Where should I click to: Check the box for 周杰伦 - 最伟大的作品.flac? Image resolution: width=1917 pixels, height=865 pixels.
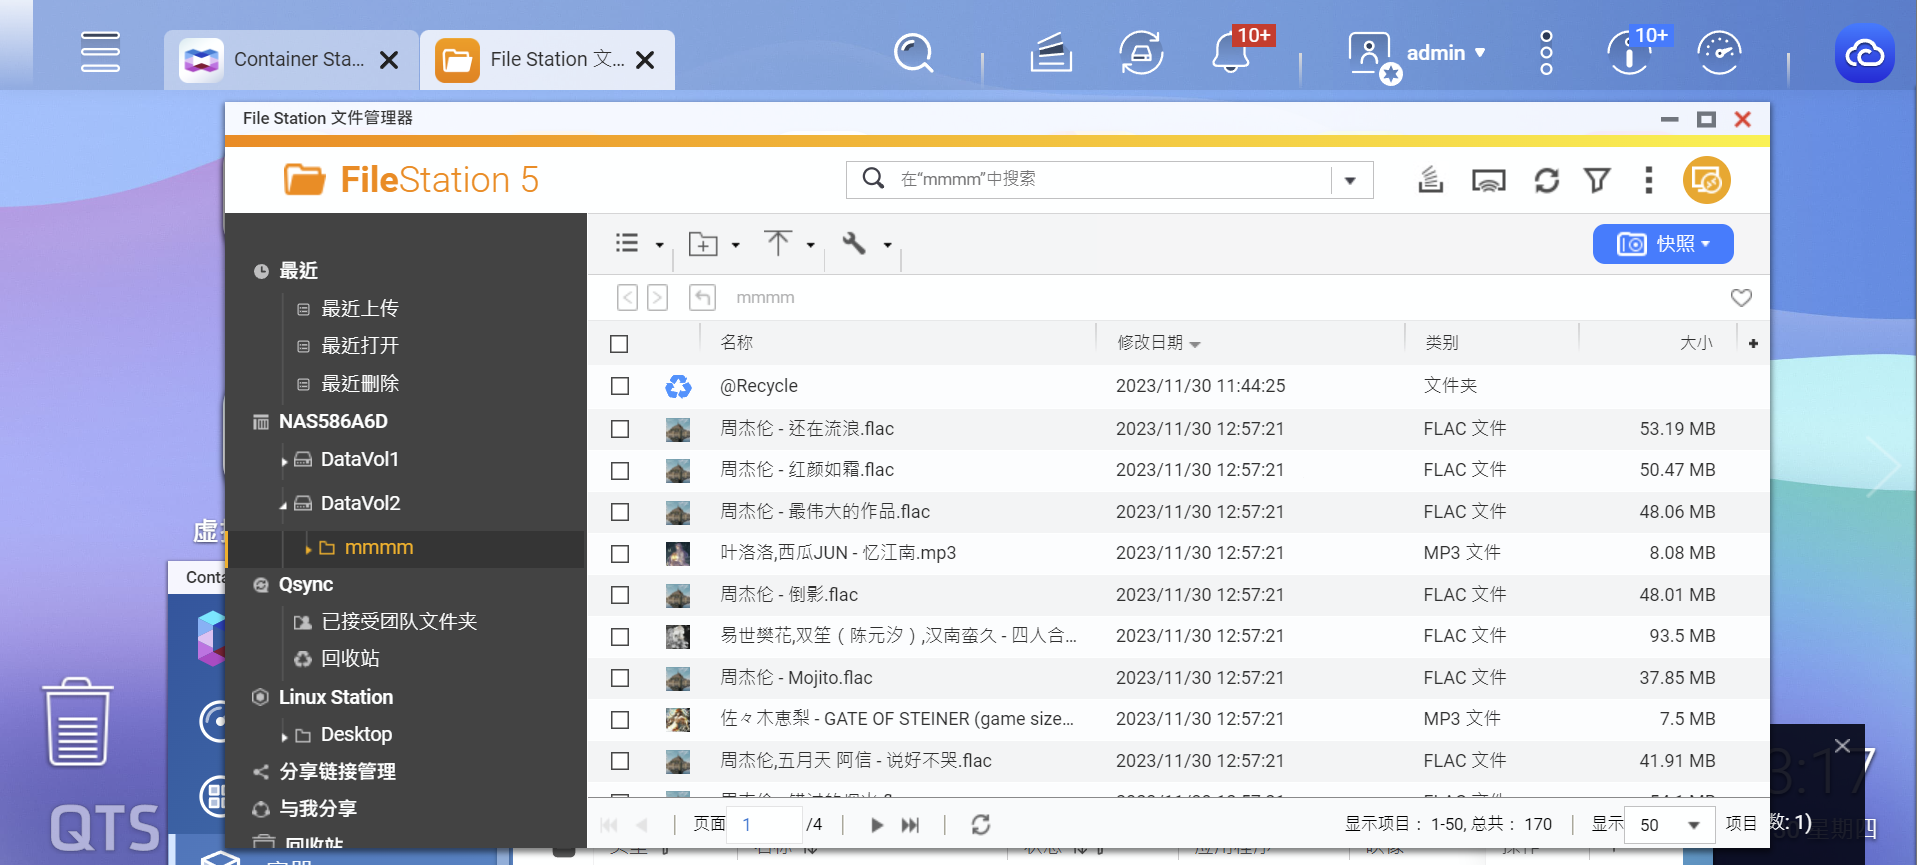[620, 512]
